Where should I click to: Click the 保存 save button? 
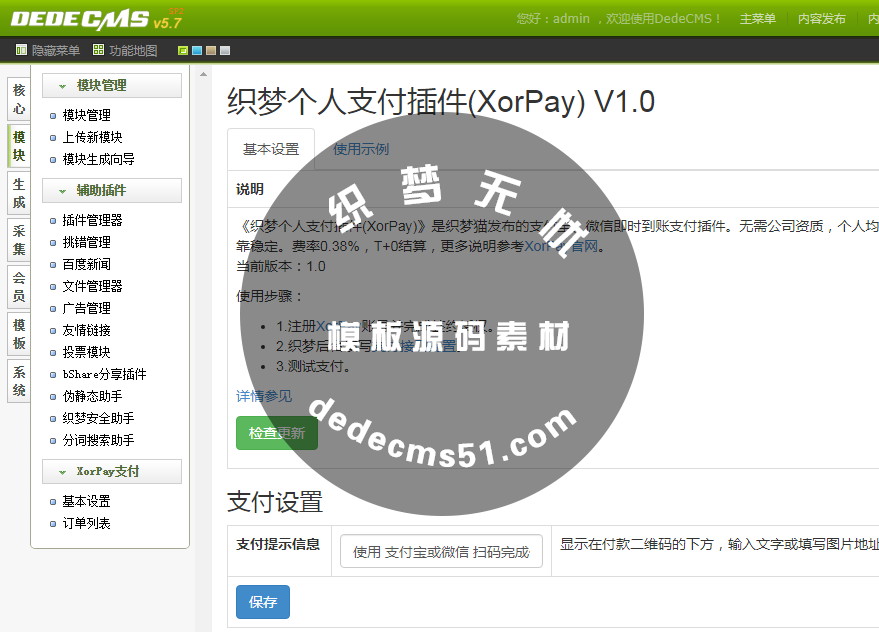(x=262, y=602)
